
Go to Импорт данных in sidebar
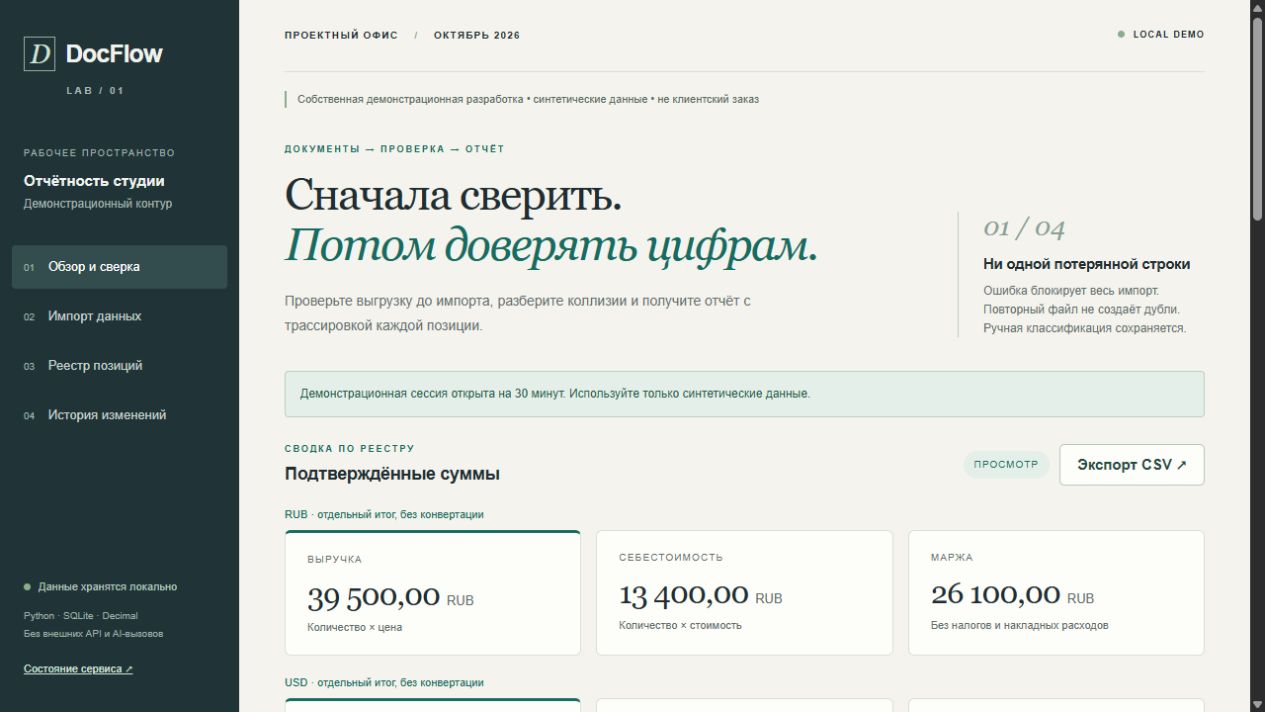[119, 316]
